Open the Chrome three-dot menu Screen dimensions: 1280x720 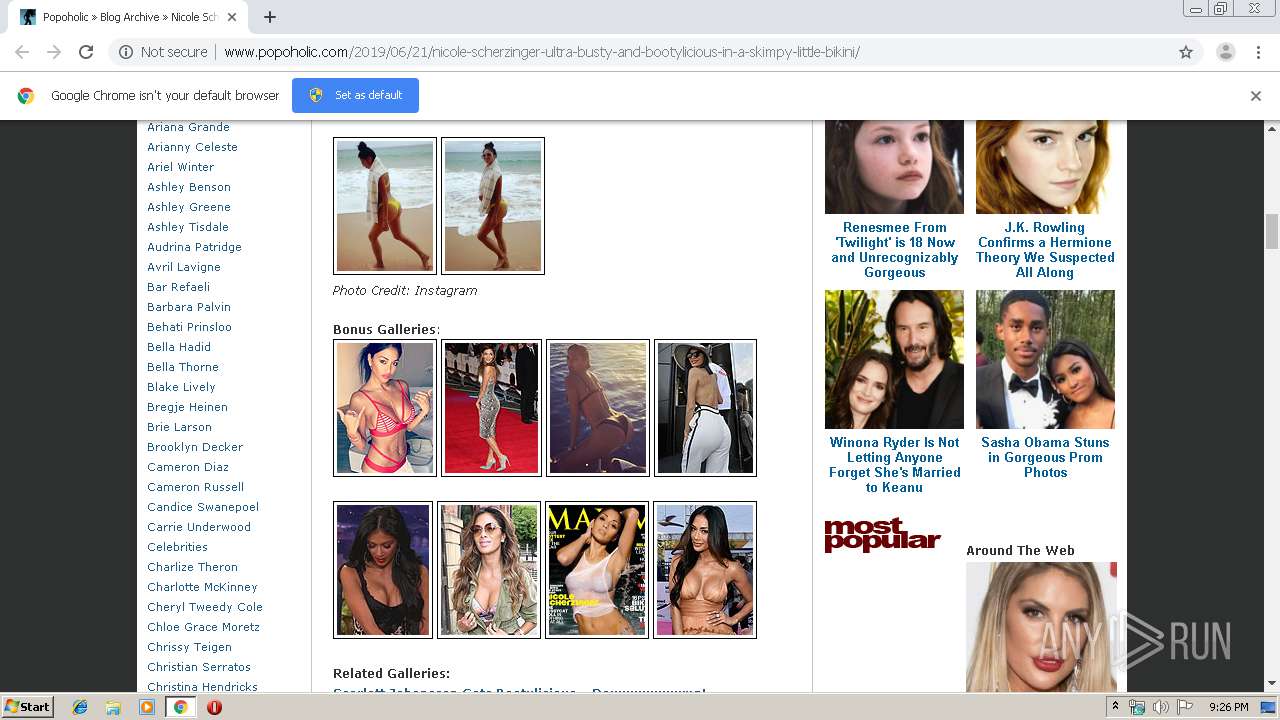pos(1258,52)
